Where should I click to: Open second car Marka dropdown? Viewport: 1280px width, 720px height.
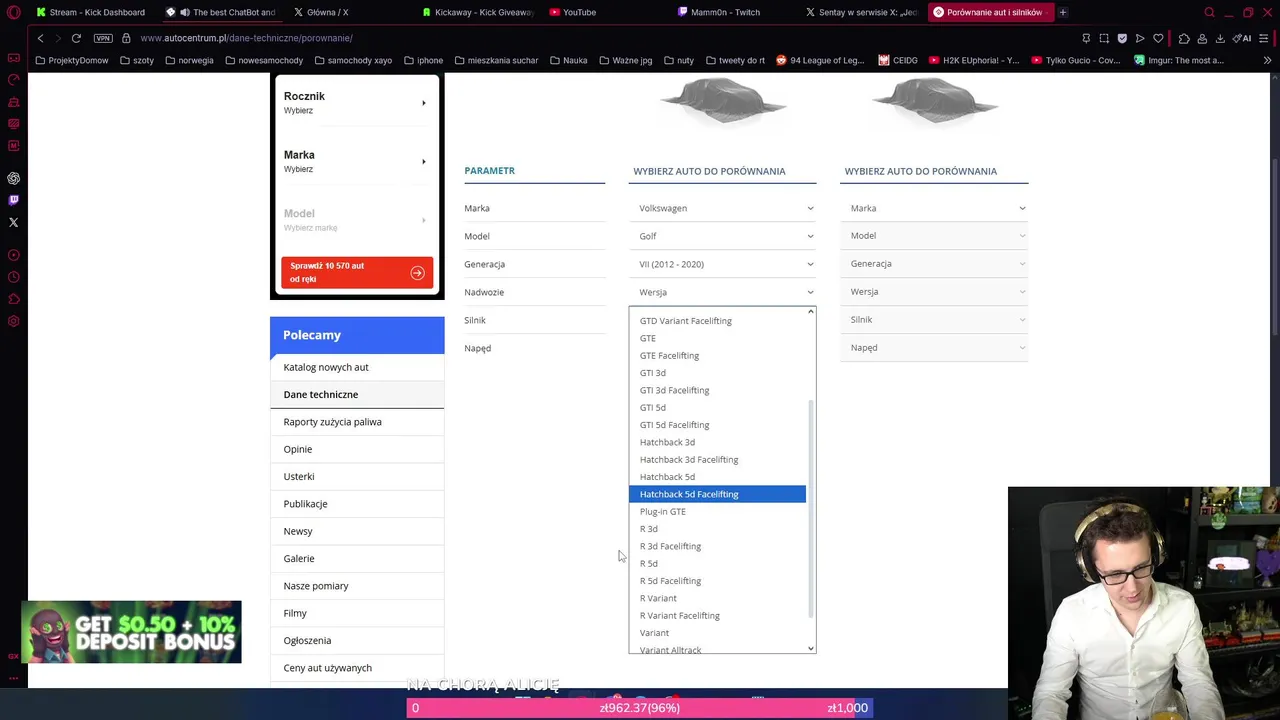click(936, 208)
